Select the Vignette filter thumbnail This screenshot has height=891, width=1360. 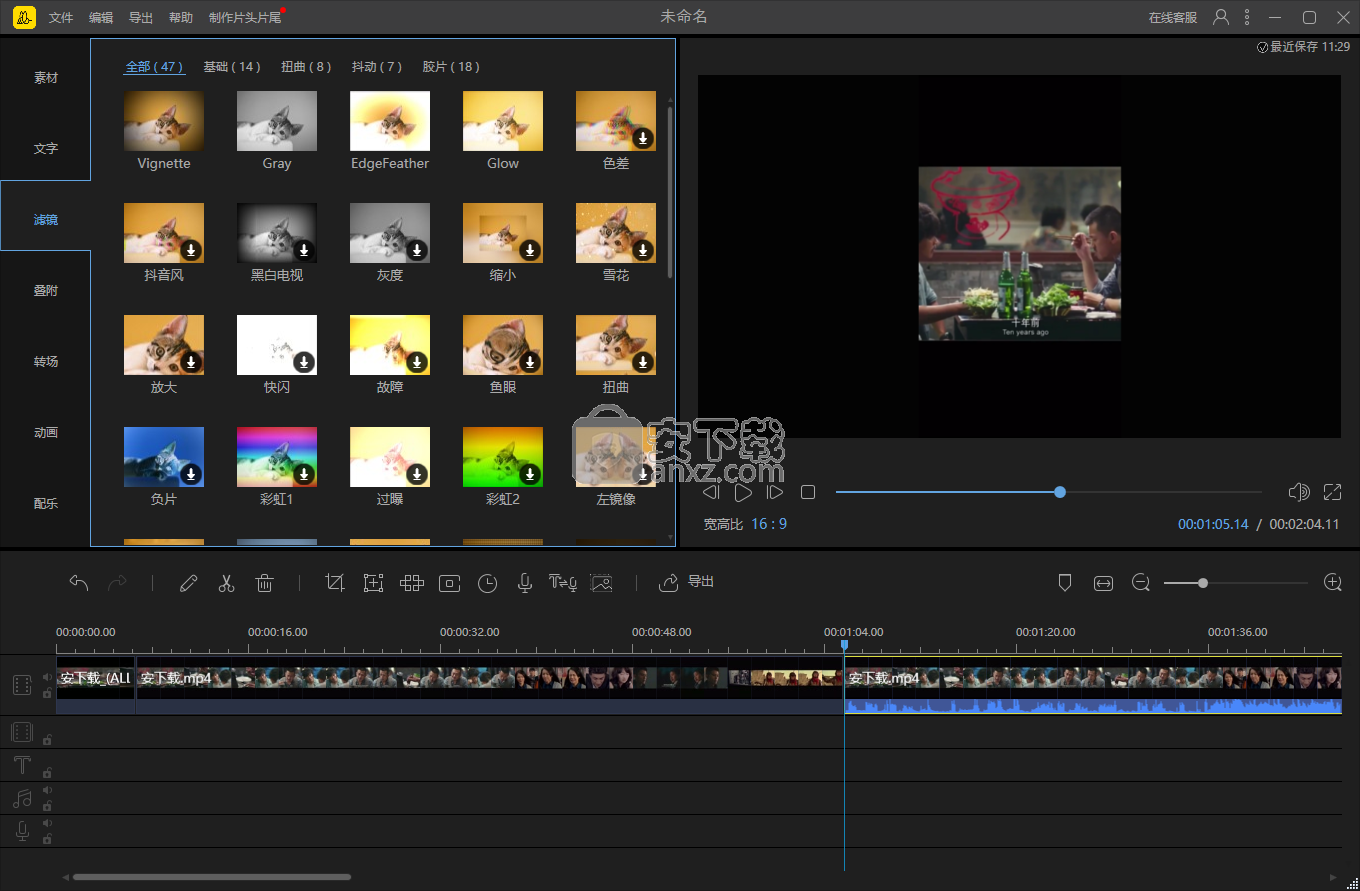(x=164, y=121)
